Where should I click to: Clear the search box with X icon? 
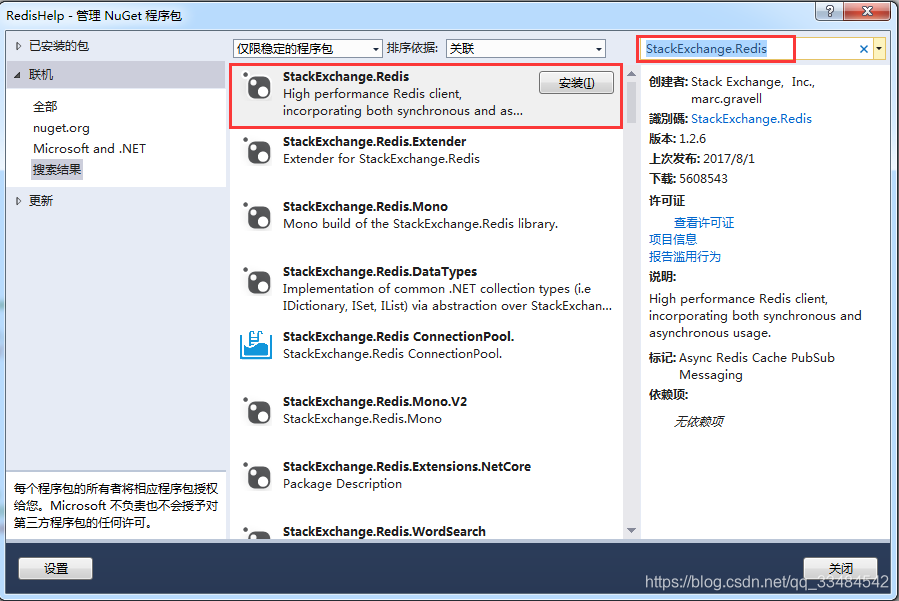click(x=863, y=49)
